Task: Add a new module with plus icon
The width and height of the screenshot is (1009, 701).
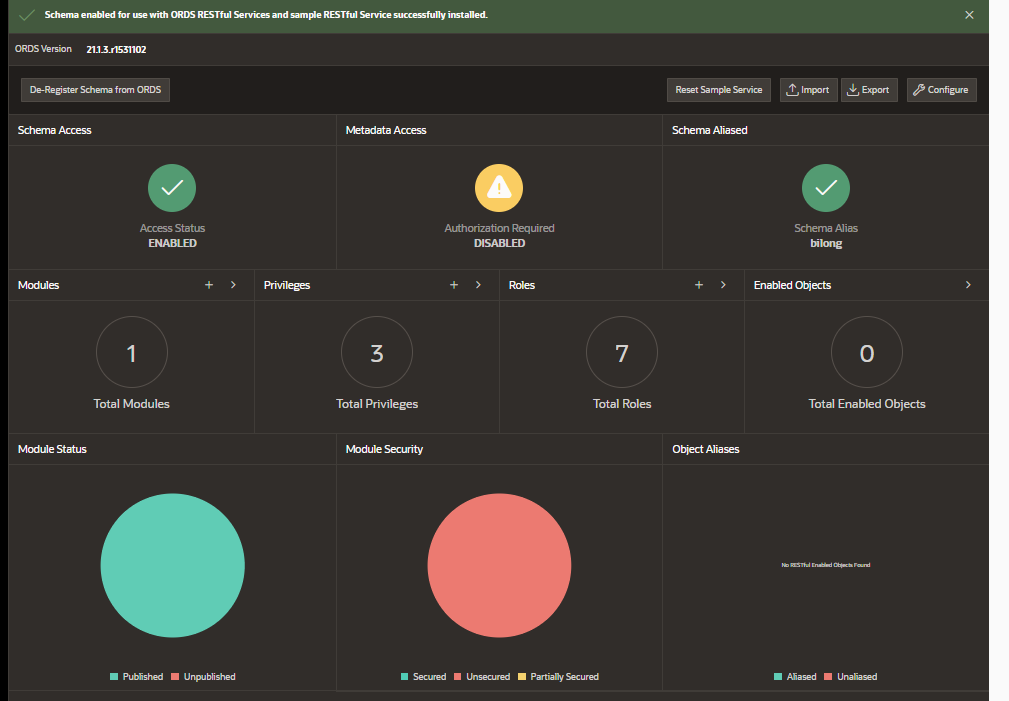Action: (x=208, y=285)
